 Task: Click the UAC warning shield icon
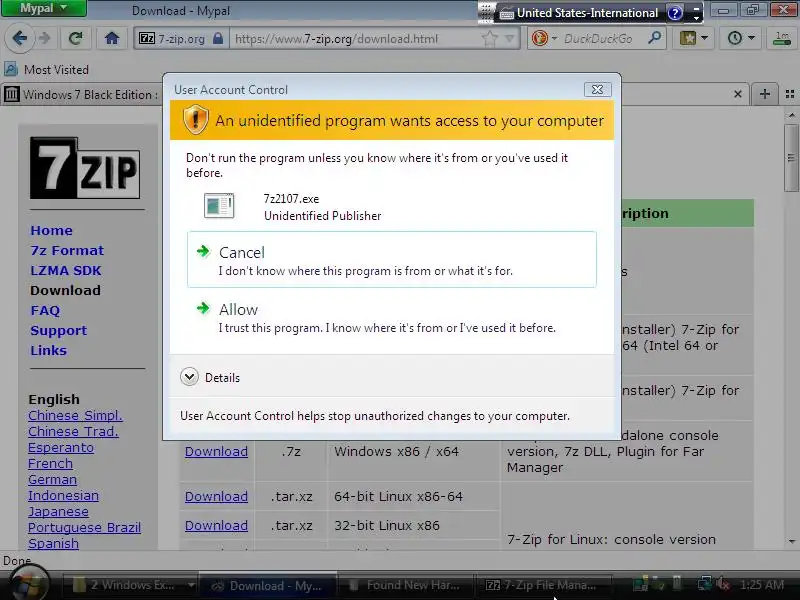(195, 120)
